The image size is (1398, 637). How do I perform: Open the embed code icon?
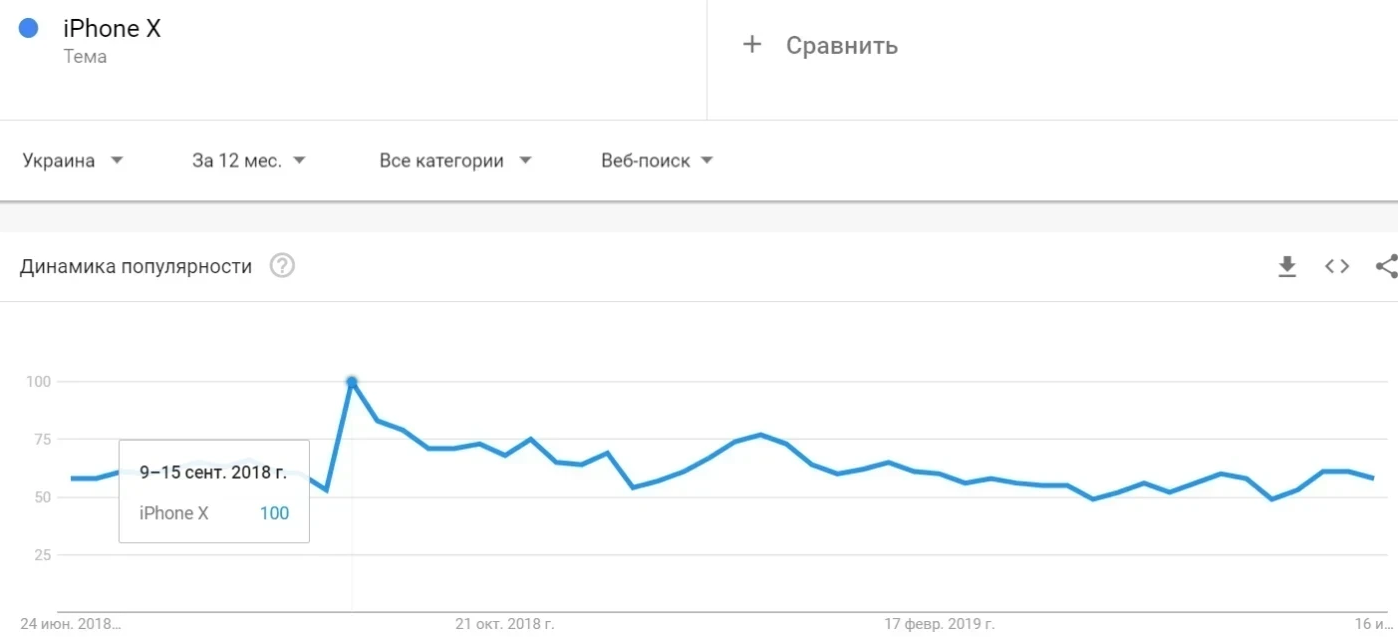click(x=1337, y=266)
